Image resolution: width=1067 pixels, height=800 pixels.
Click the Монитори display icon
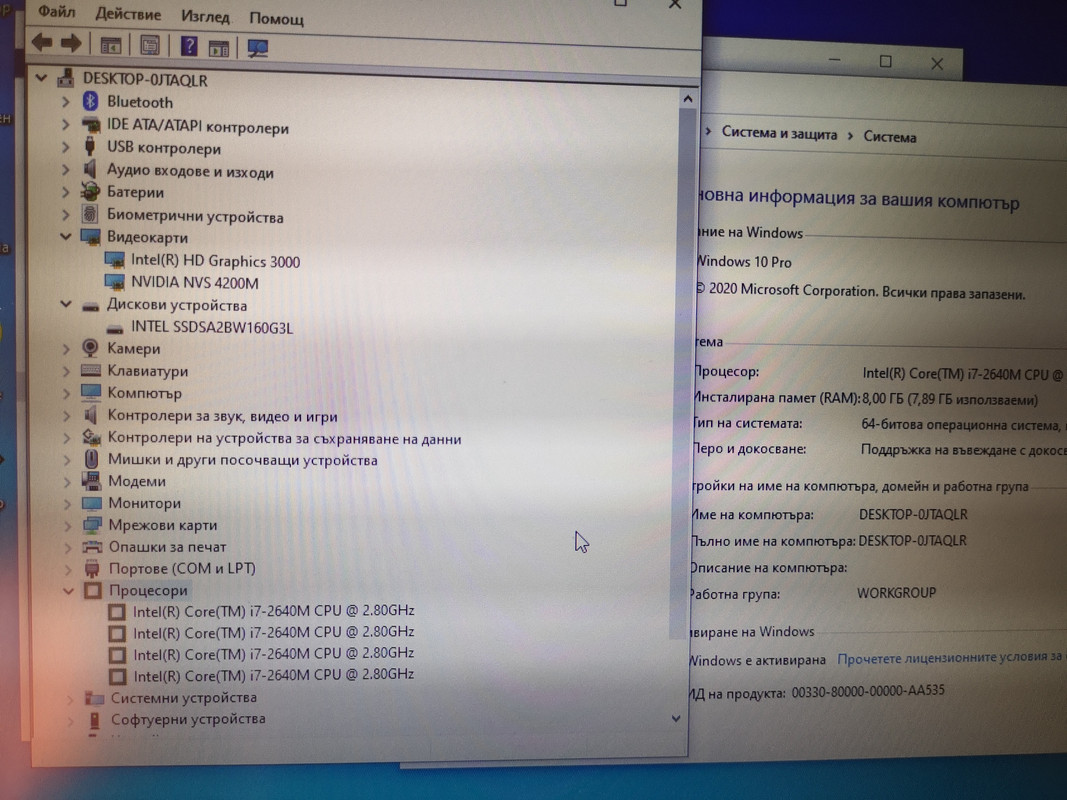91,503
